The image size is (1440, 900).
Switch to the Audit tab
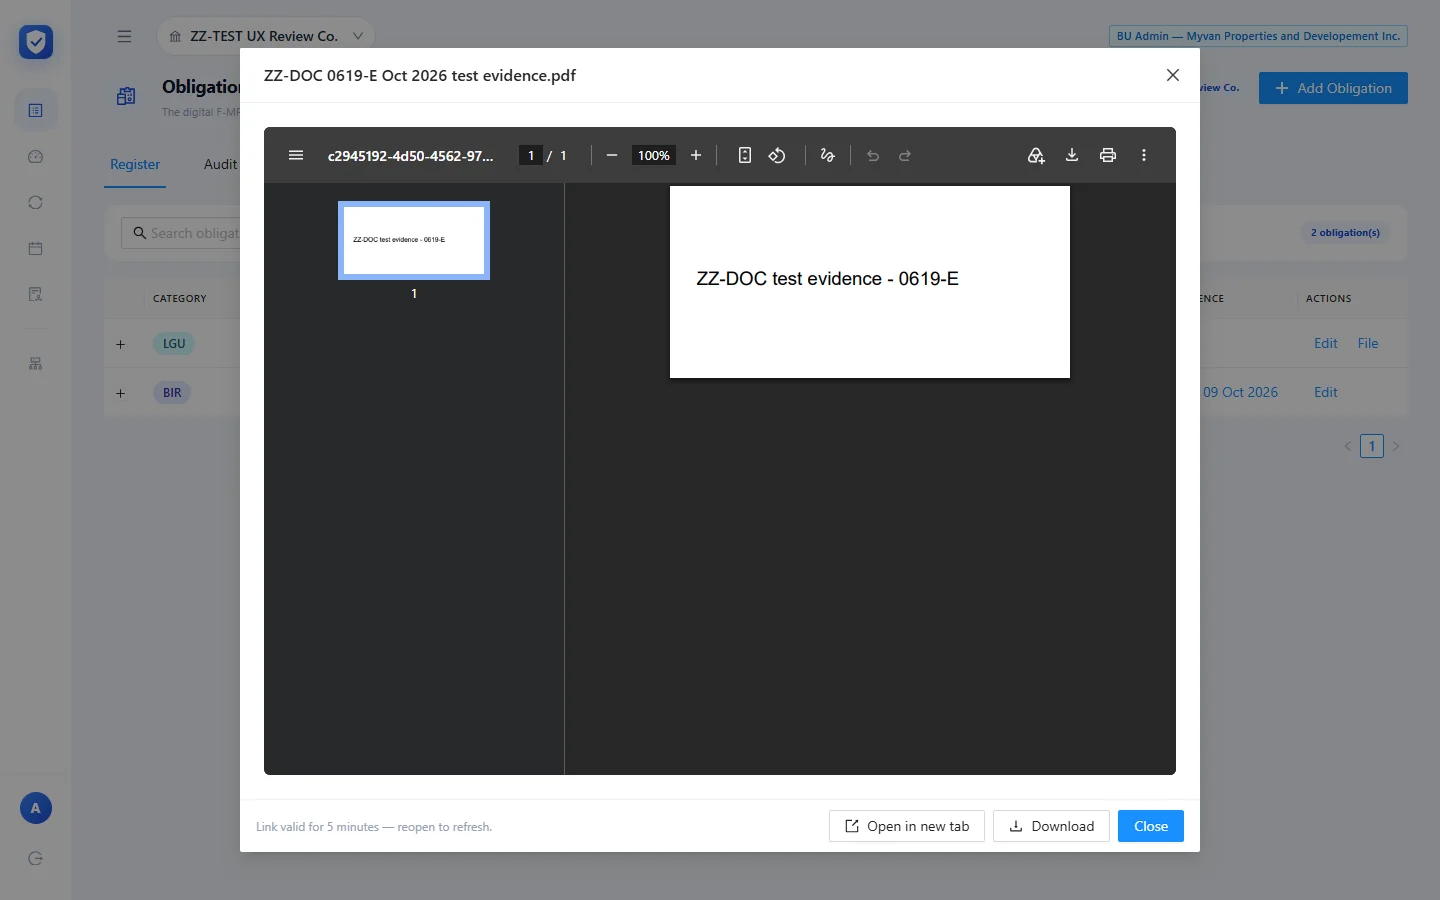coord(220,164)
